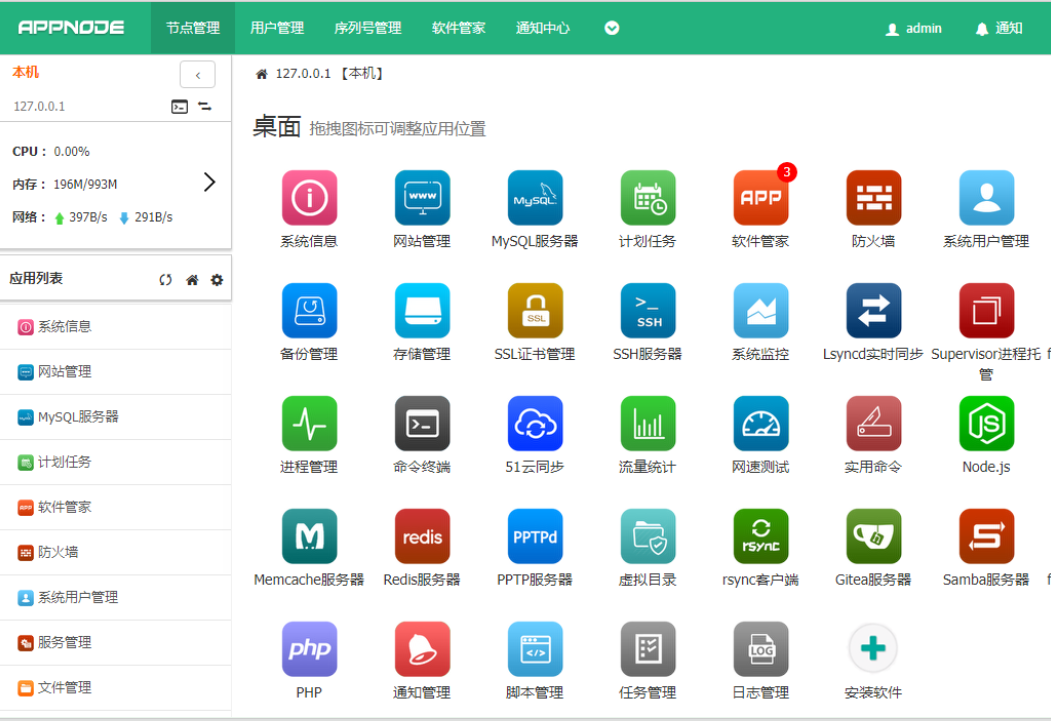Open the 软件管家 top menu
Image resolution: width=1051 pixels, height=721 pixels.
click(x=458, y=28)
